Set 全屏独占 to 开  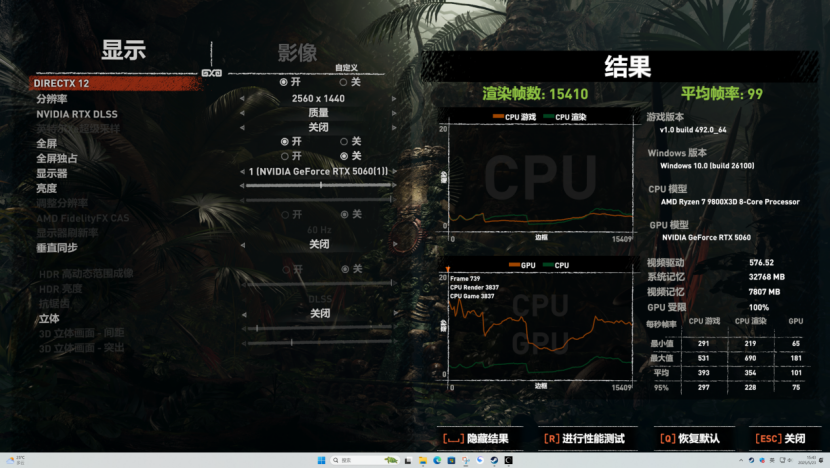(291, 156)
